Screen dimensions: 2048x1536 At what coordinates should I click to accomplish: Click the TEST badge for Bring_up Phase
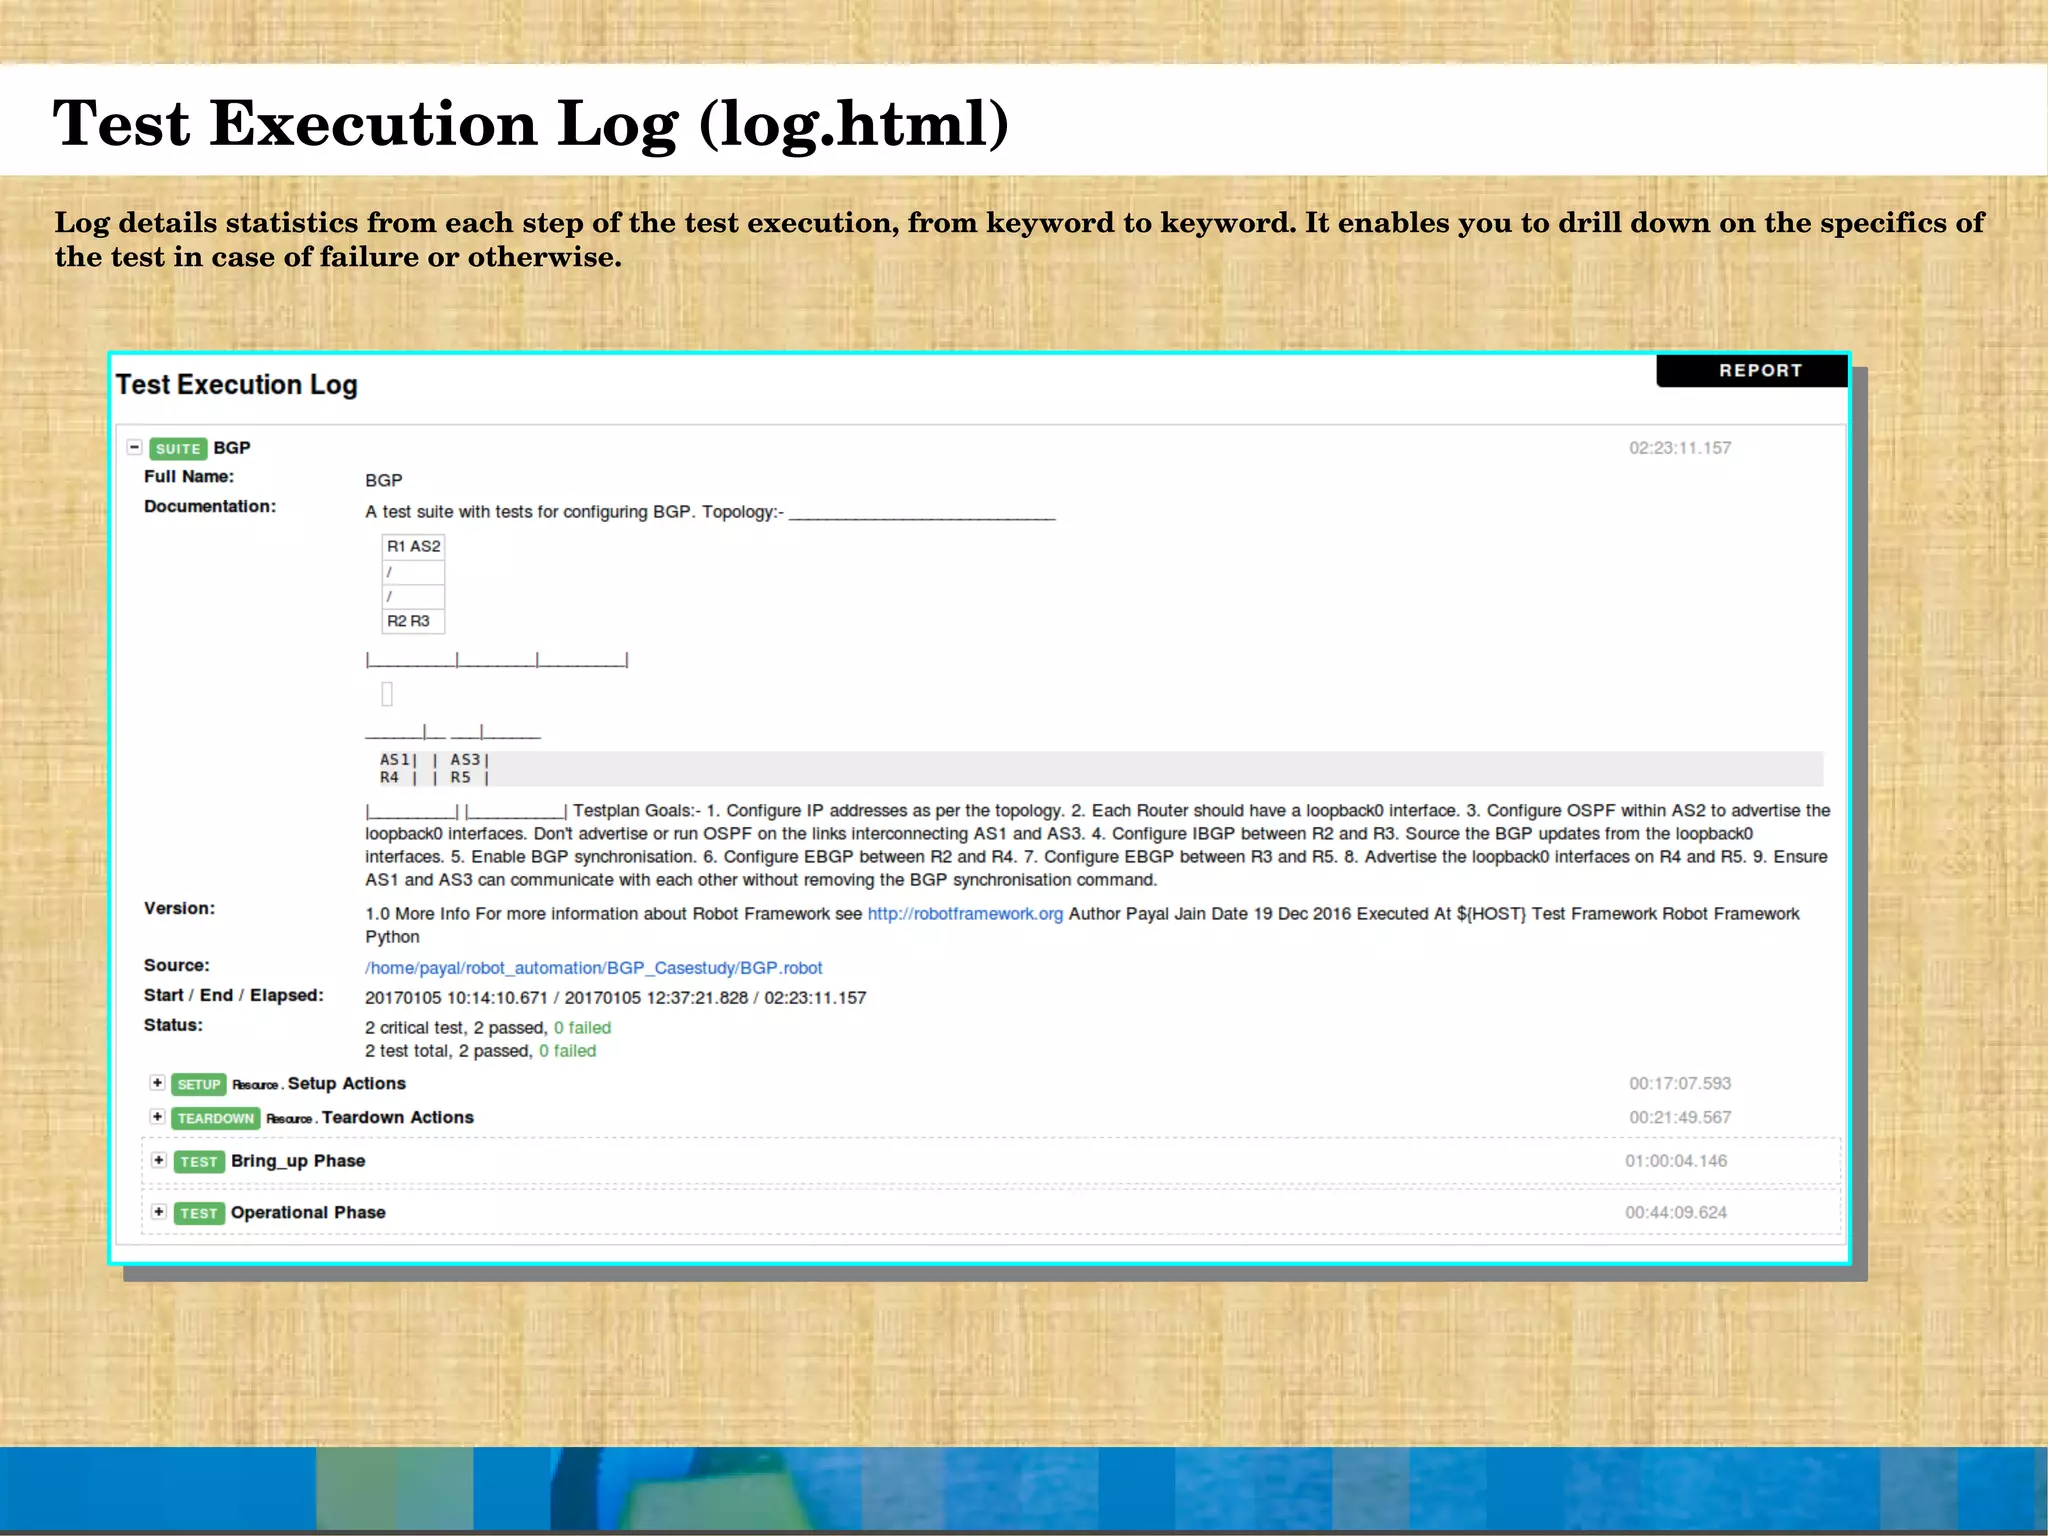point(198,1161)
